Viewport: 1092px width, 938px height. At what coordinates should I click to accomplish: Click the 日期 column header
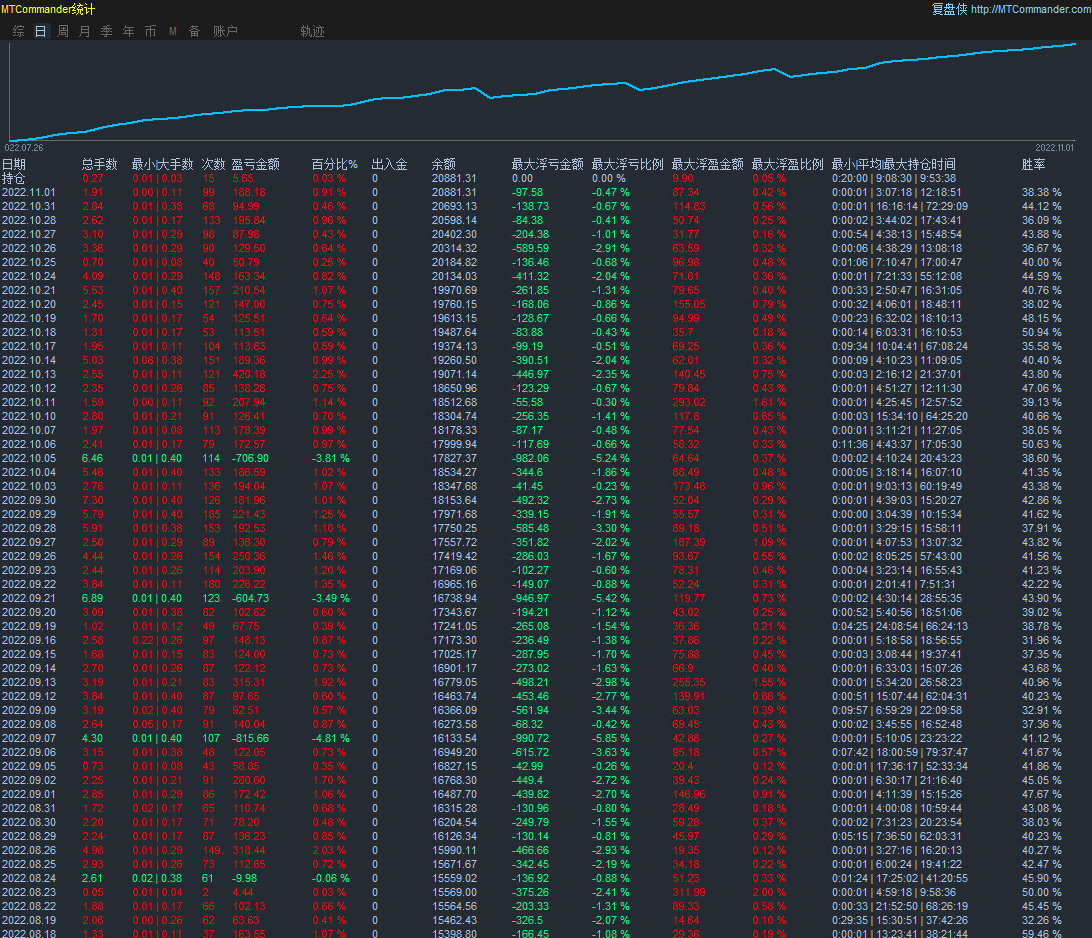pyautogui.click(x=14, y=164)
